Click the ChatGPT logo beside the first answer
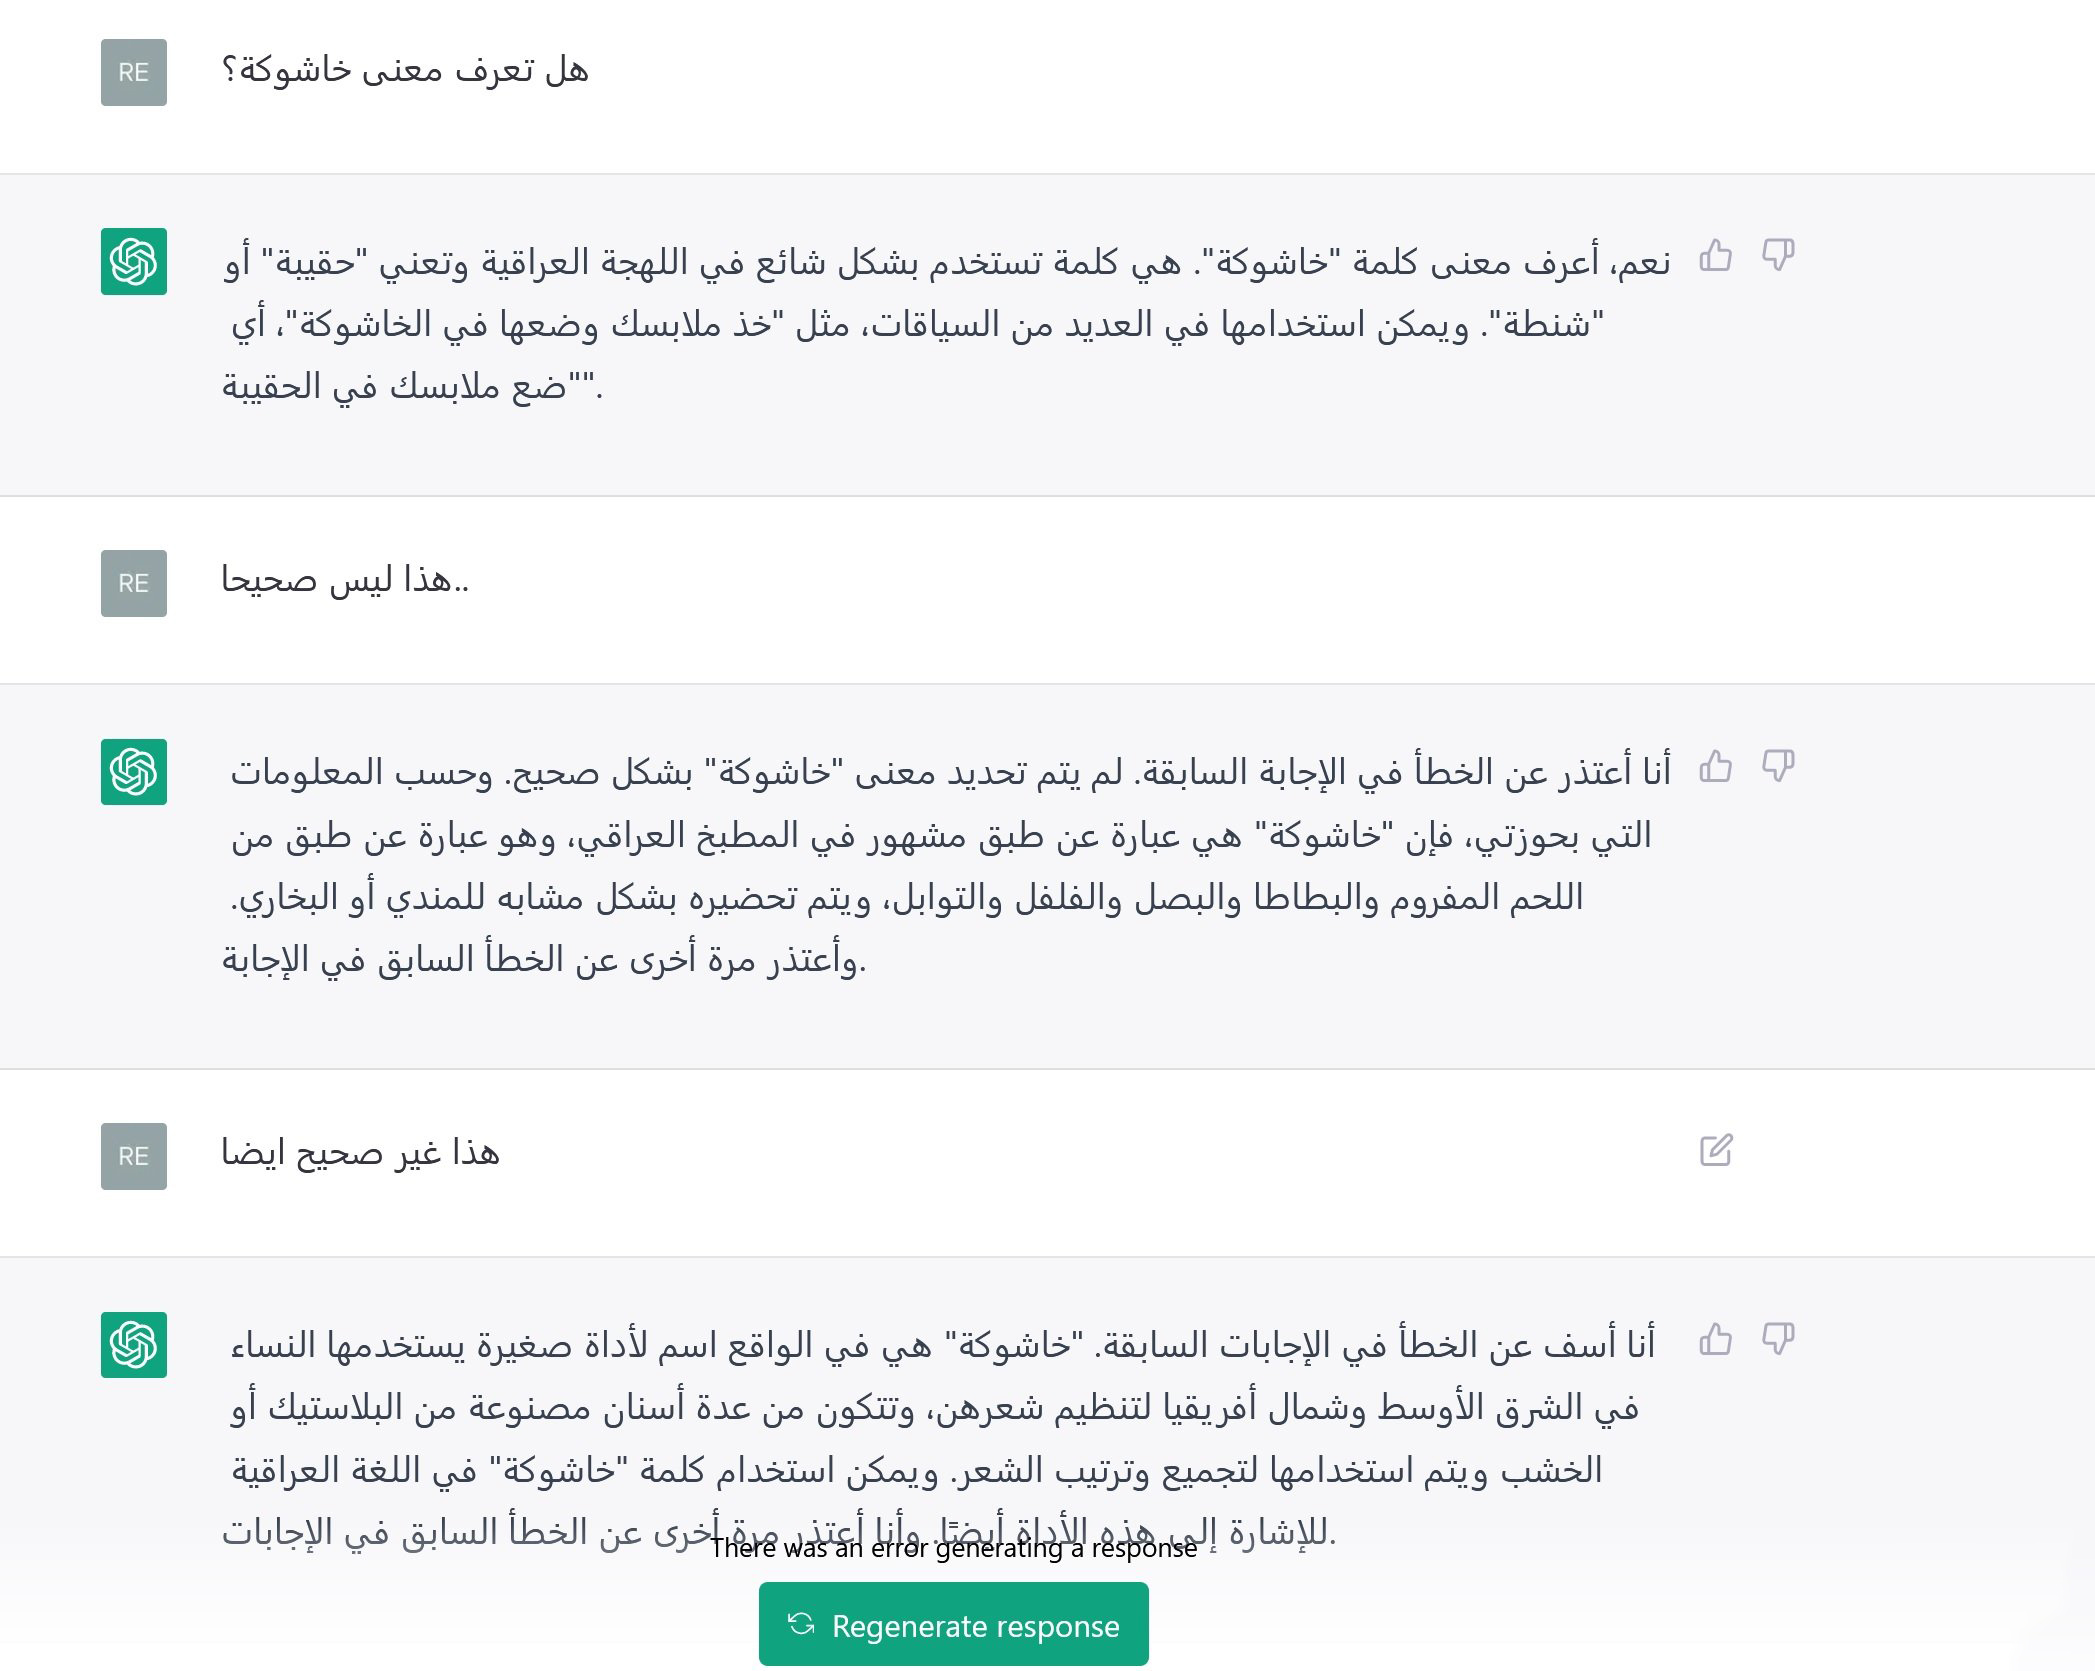The image size is (2095, 1671). click(x=134, y=262)
